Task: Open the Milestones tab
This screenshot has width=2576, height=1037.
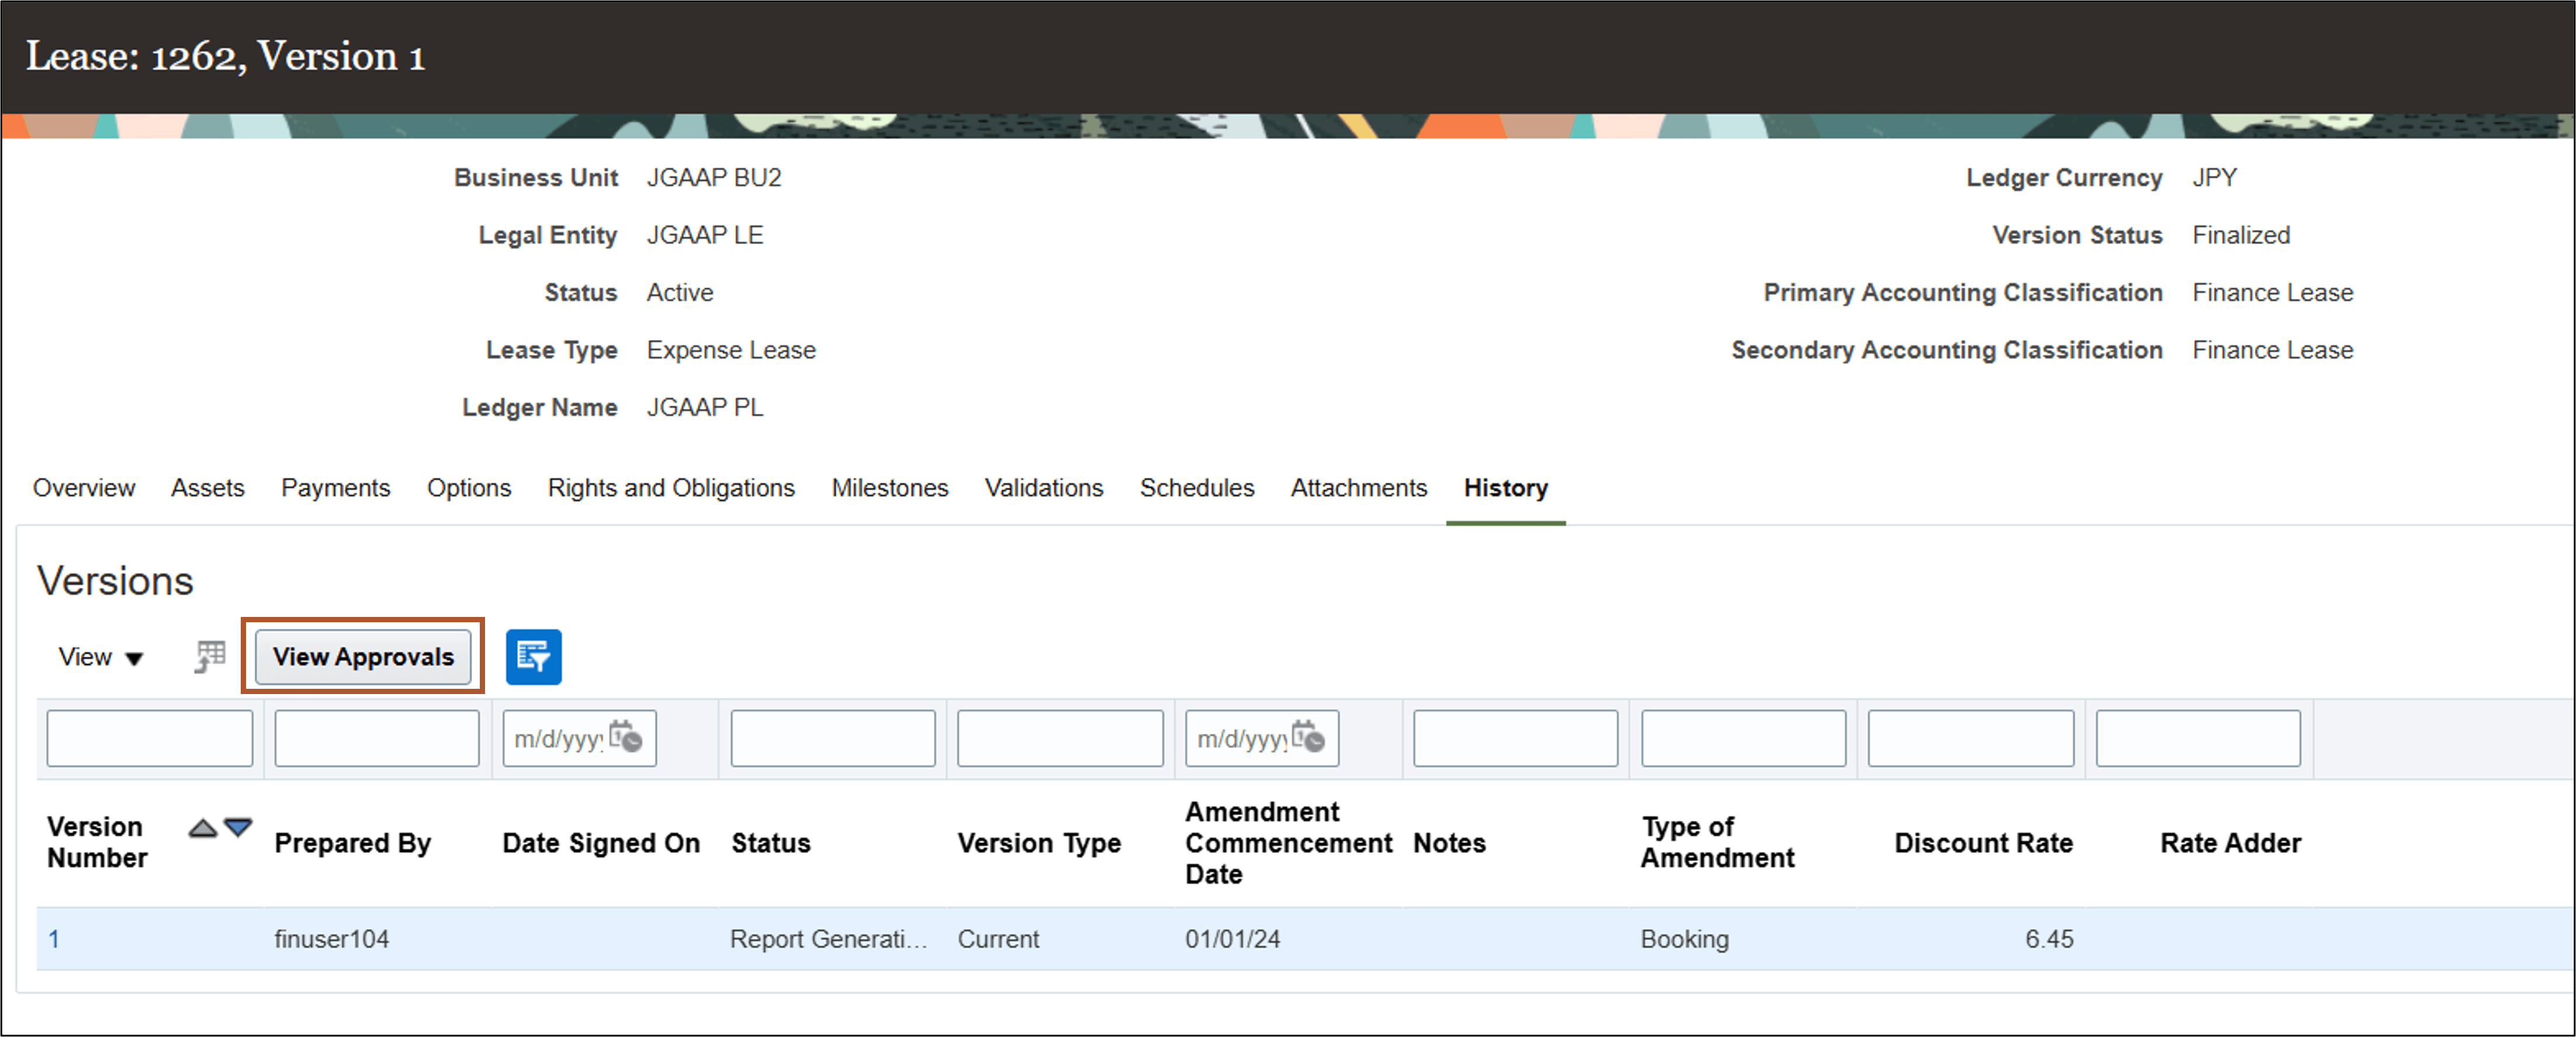Action: point(889,488)
